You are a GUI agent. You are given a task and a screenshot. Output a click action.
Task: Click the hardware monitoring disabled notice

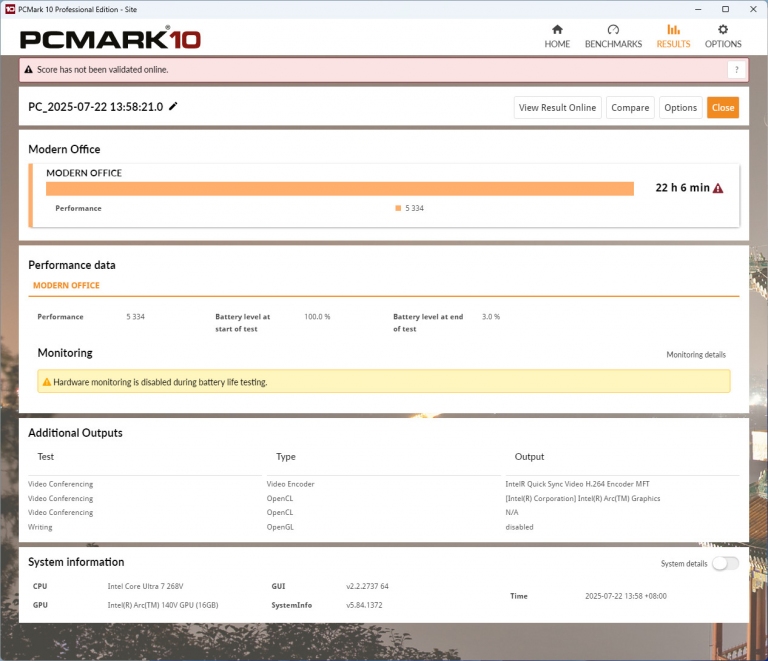click(384, 381)
